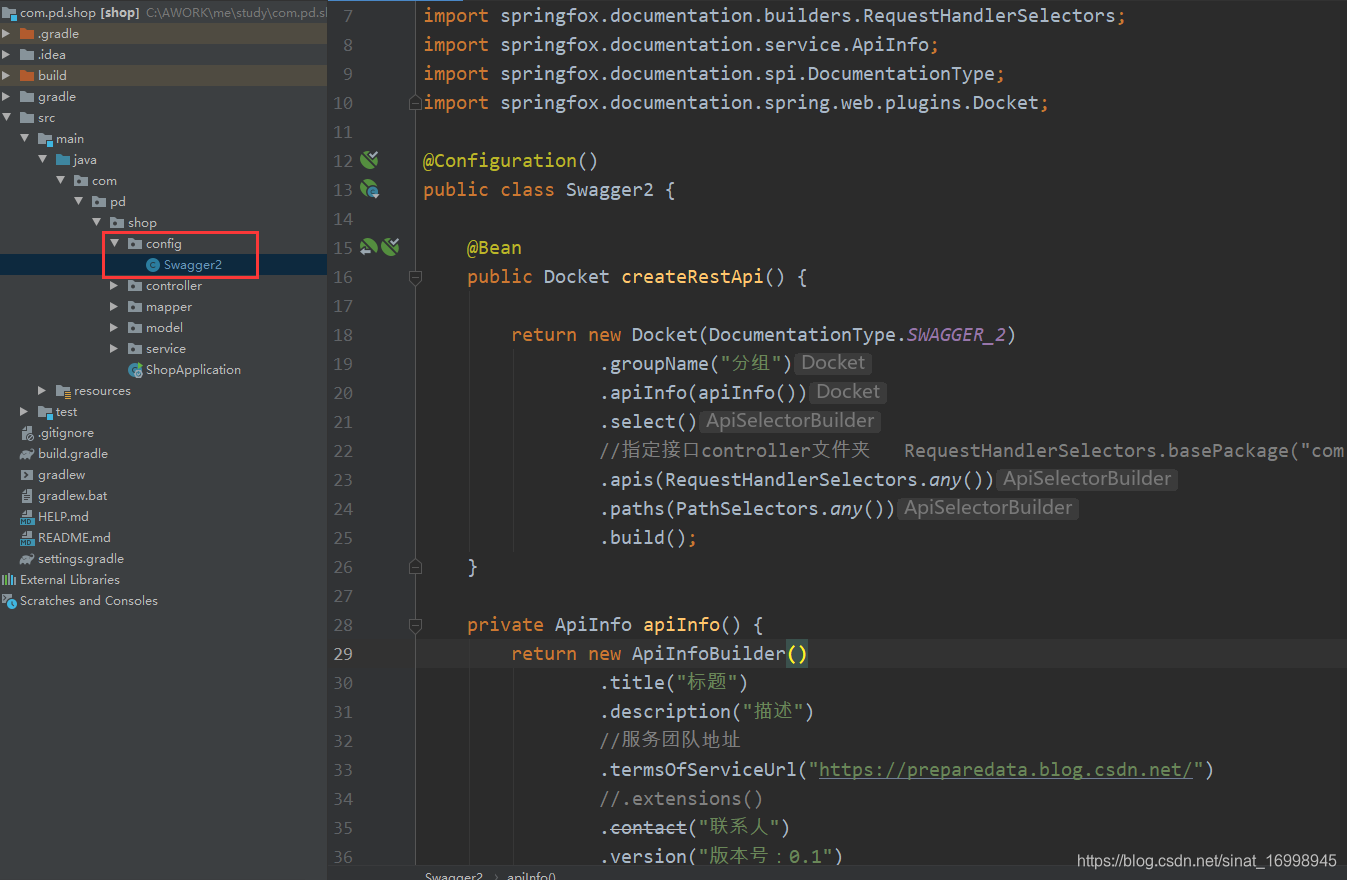Image resolution: width=1347 pixels, height=880 pixels.
Task: Click the HELP.md markdown file icon
Action: point(27,517)
